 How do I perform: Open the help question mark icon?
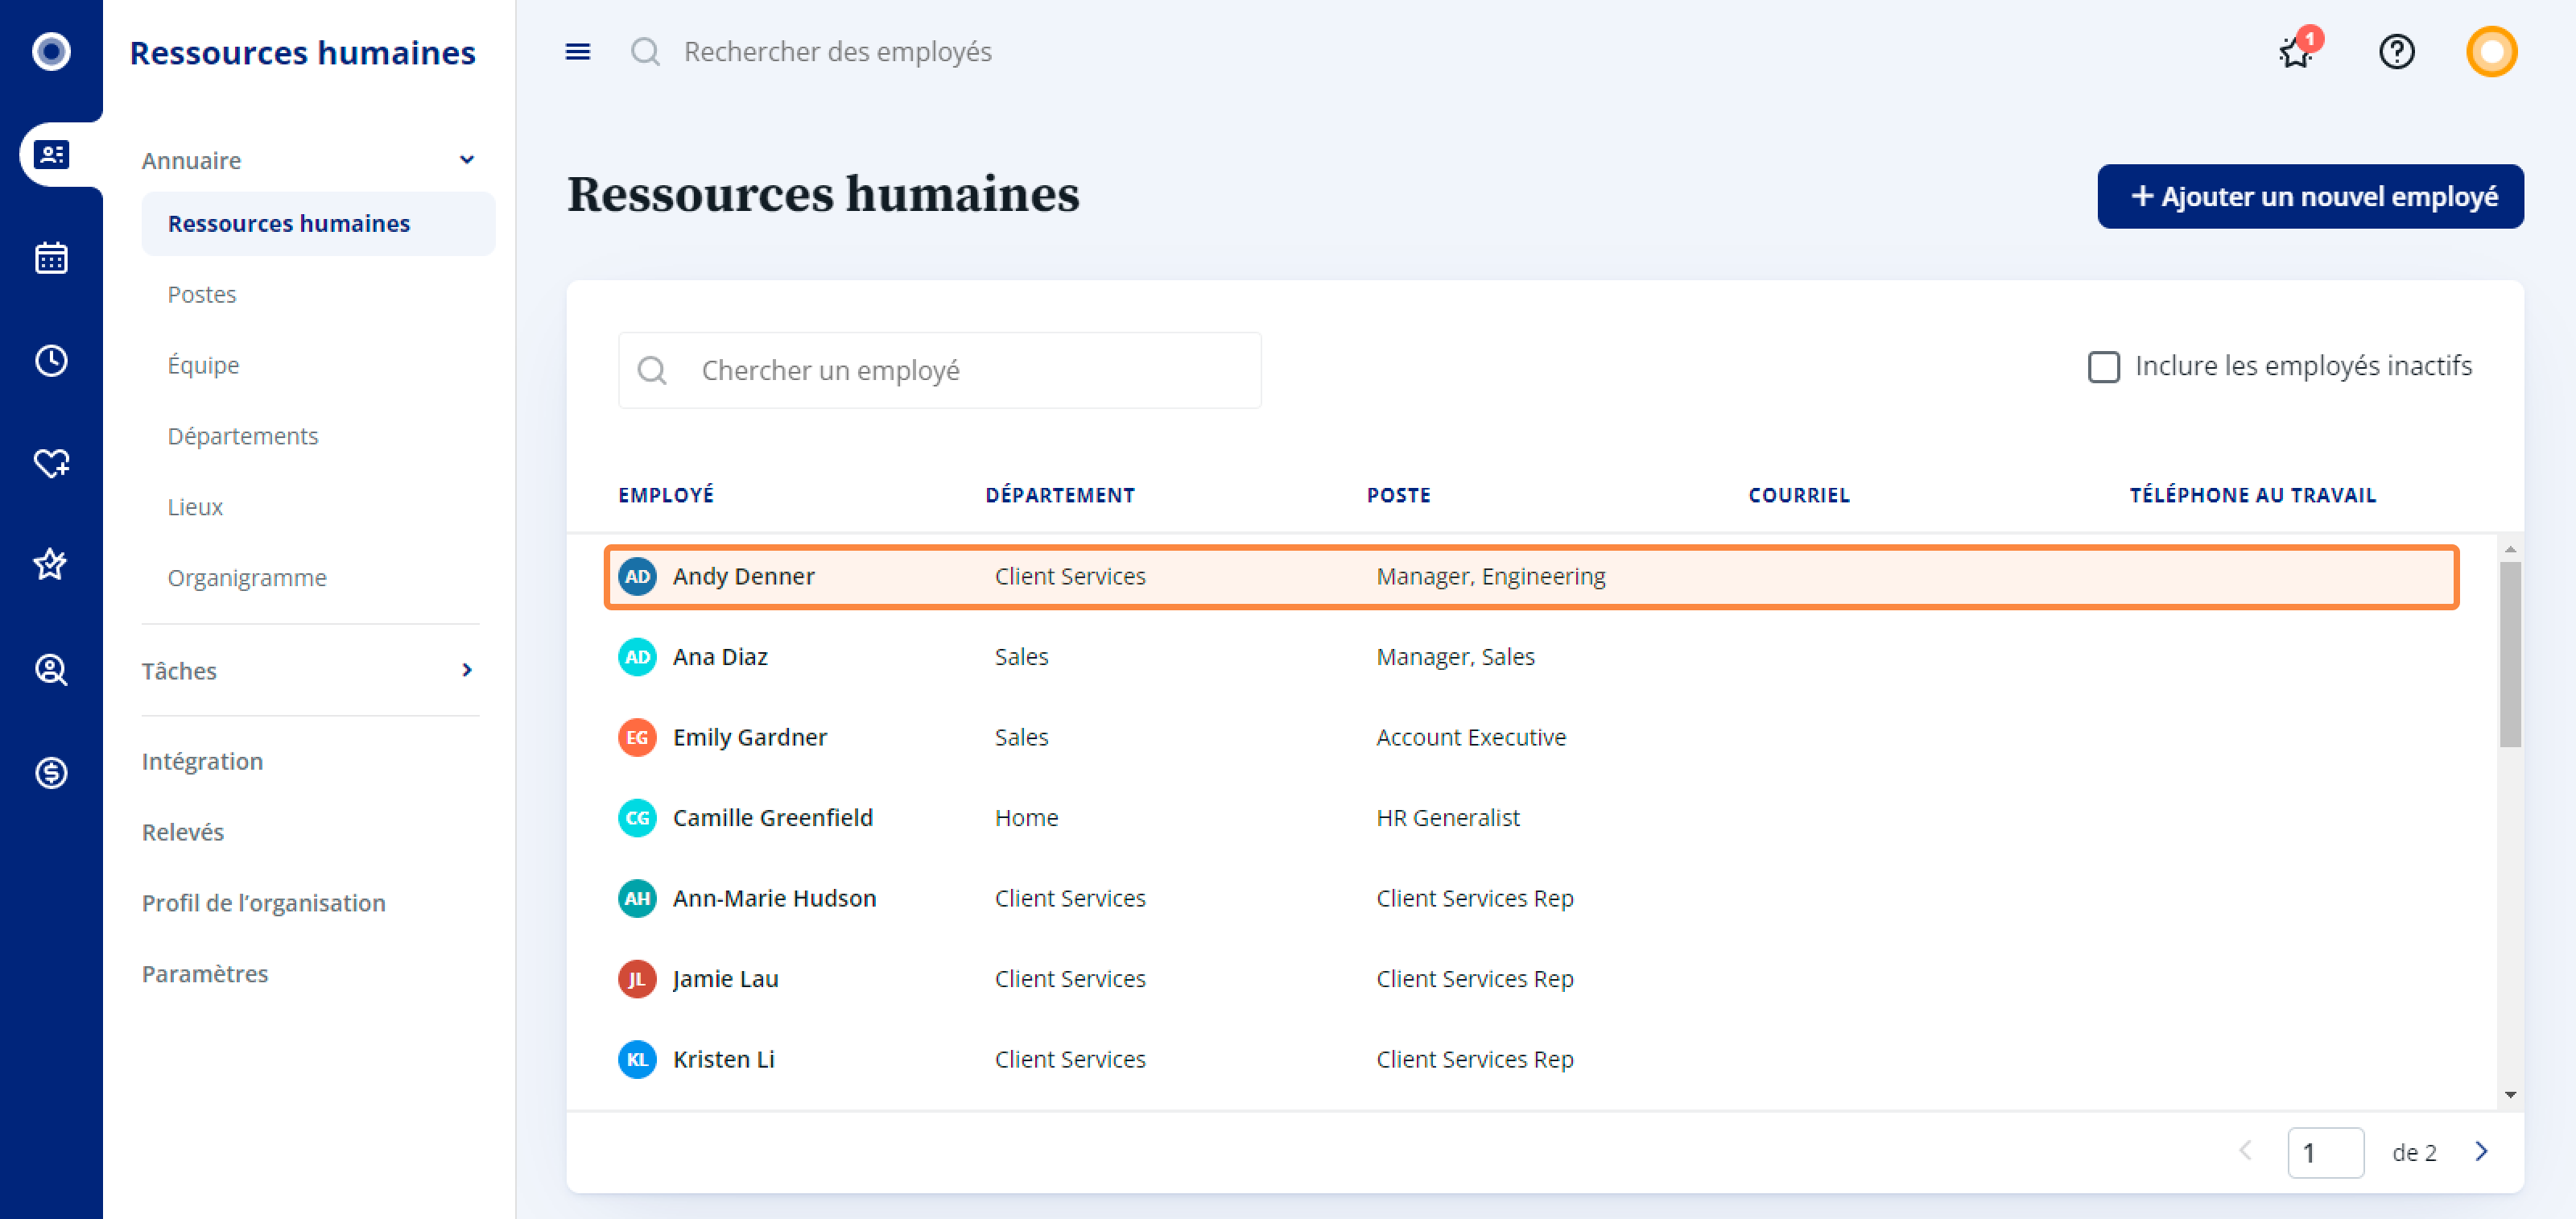[x=2396, y=52]
